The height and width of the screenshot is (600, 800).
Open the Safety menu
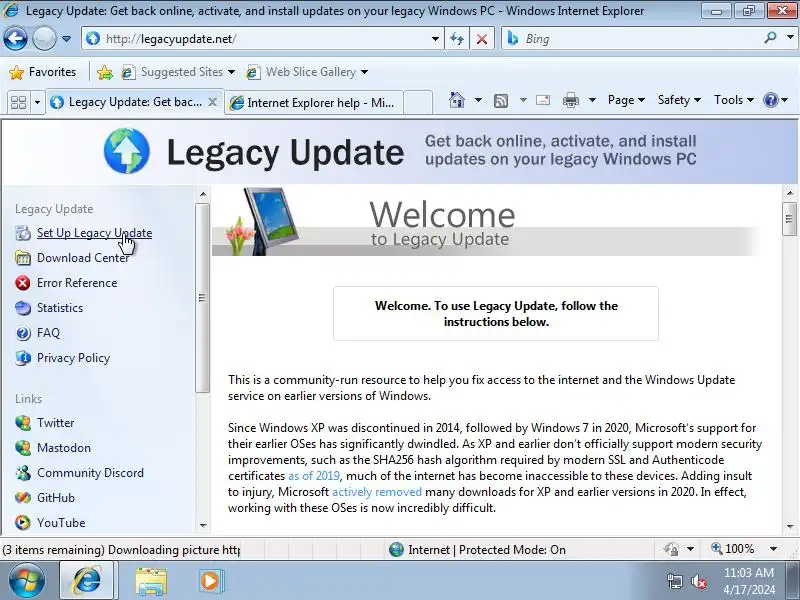click(679, 100)
